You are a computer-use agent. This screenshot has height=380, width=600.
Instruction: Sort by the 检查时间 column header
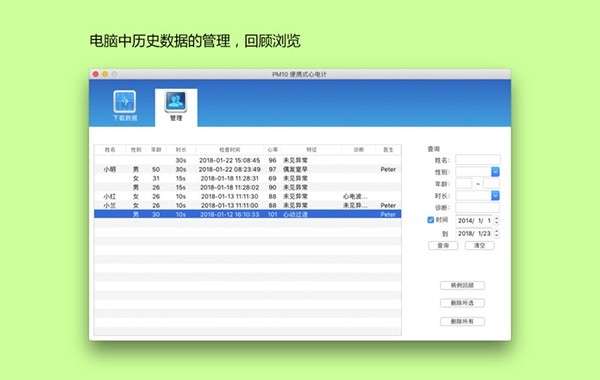[230, 150]
